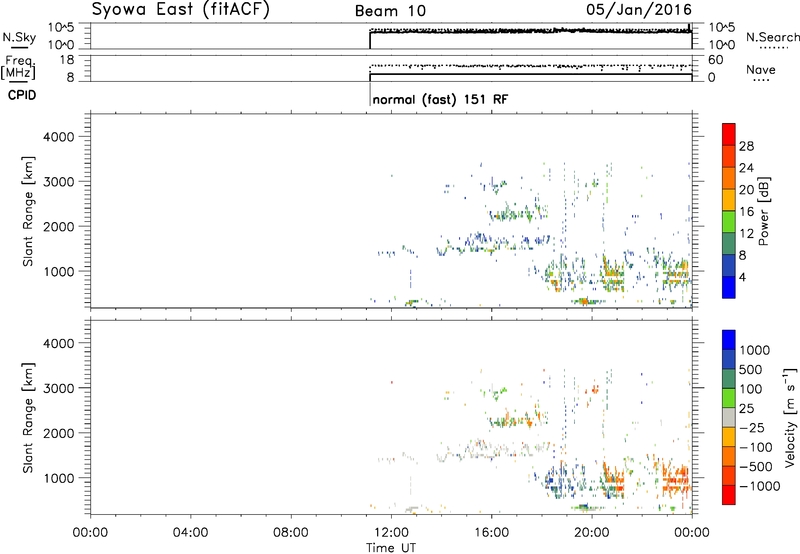Click 'Slant Range [km]' label of the velocity panel
The height and width of the screenshot is (554, 800).
[x=28, y=417]
